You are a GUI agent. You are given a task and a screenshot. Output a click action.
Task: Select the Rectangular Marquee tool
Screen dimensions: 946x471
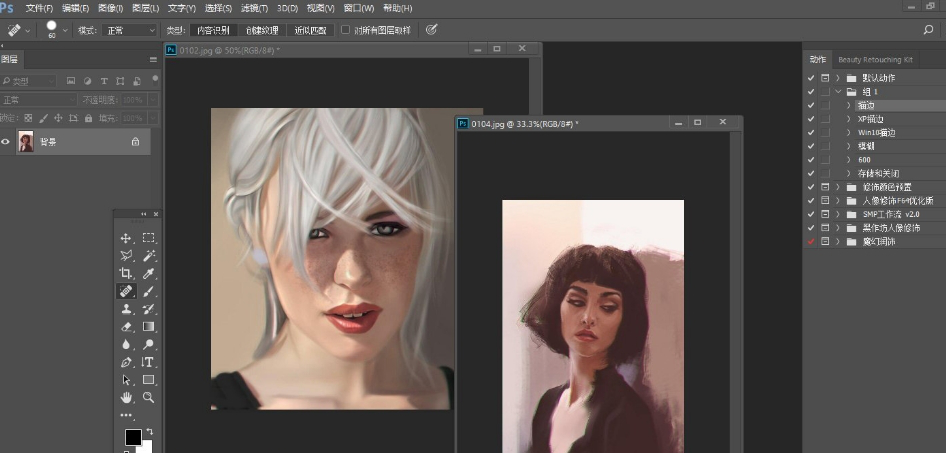click(148, 238)
